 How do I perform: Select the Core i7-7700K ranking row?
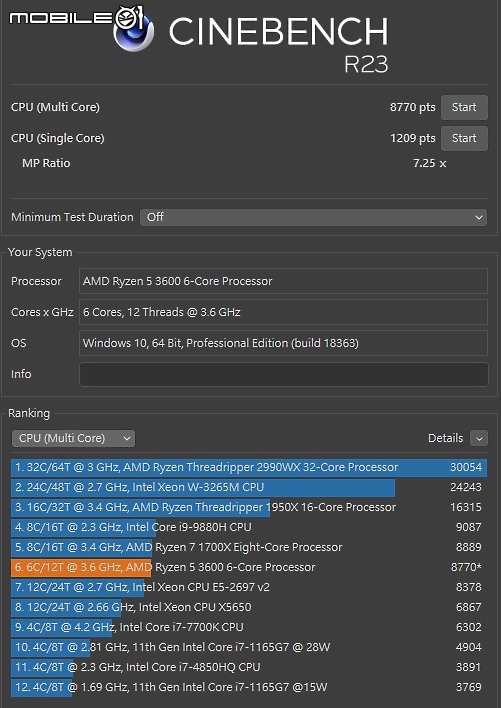click(x=249, y=627)
